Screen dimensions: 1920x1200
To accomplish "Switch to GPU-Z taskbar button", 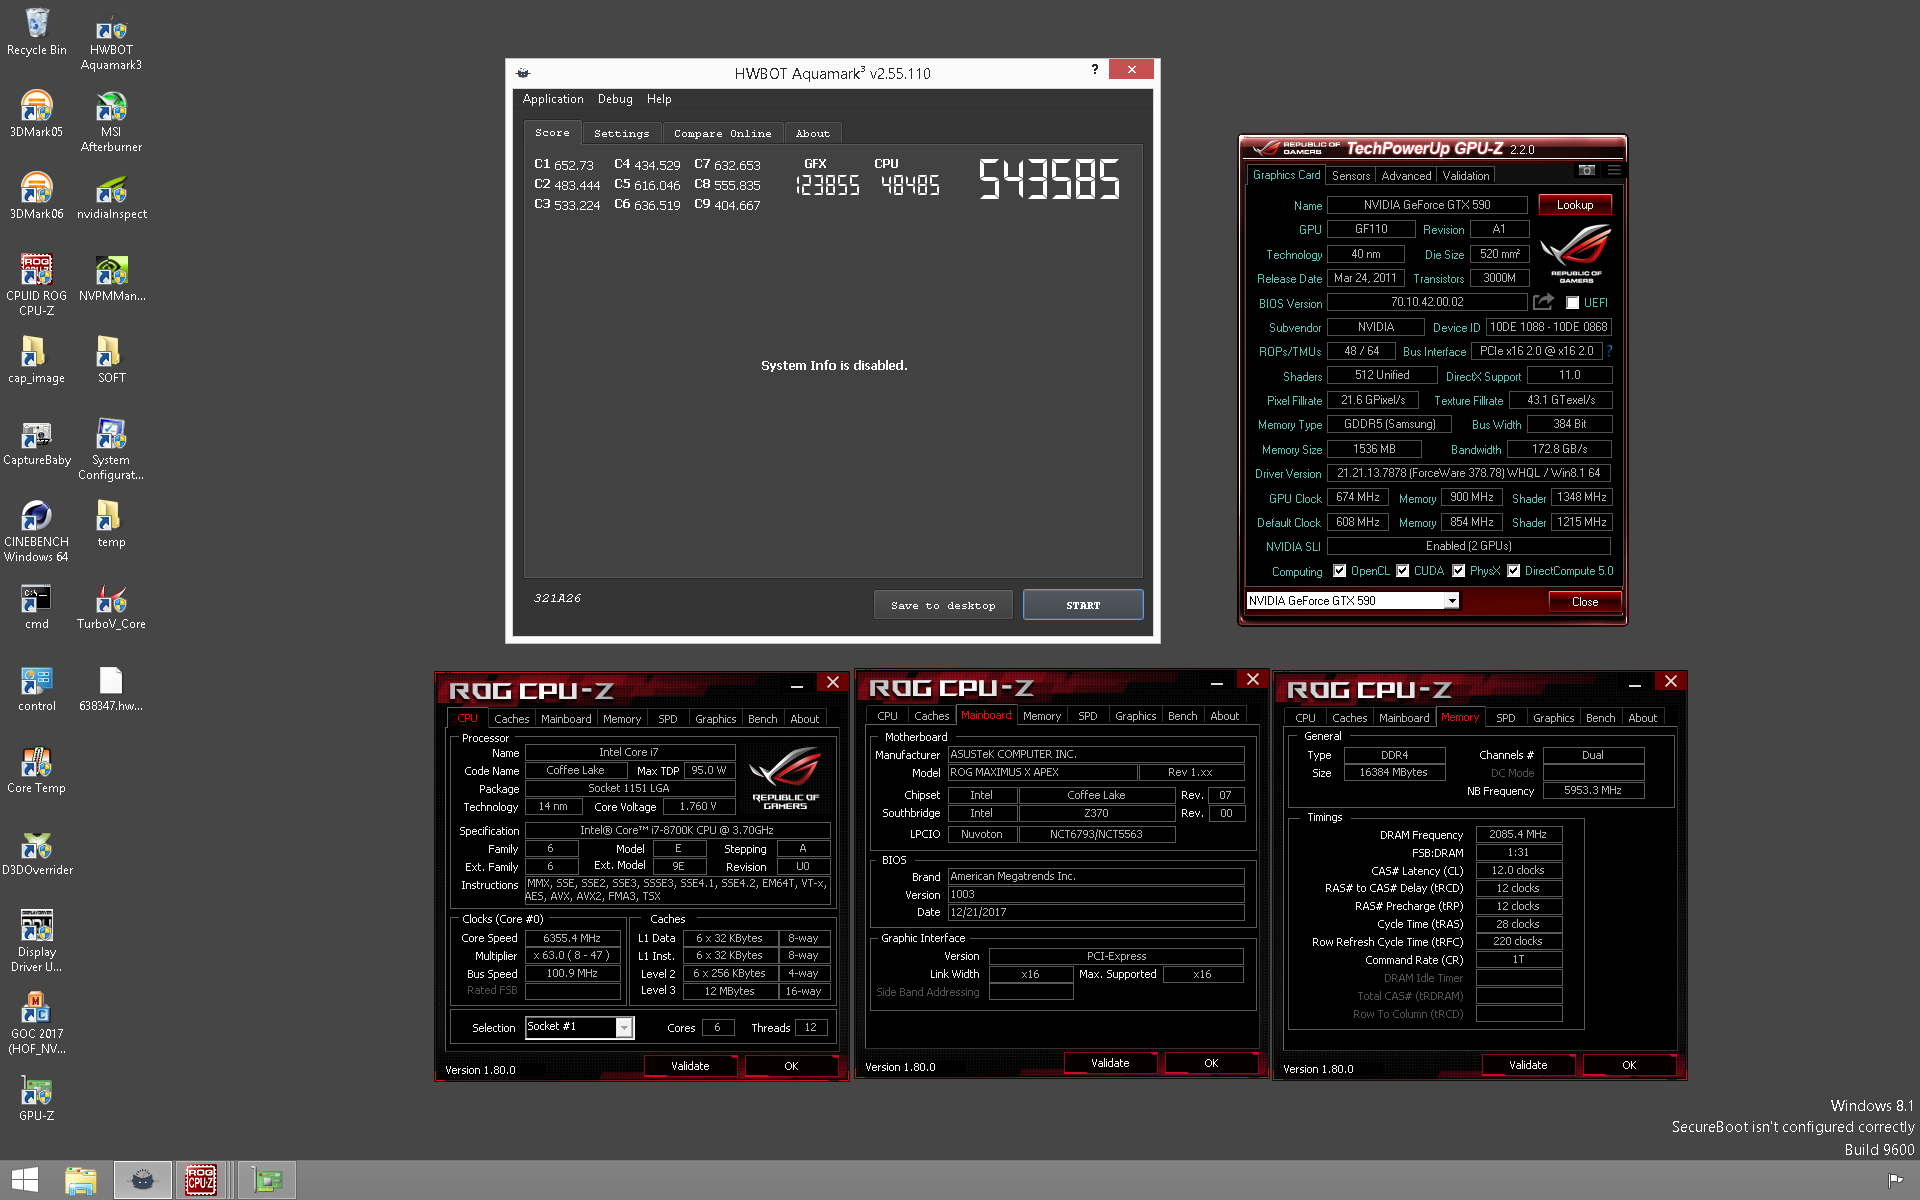I will (267, 1180).
